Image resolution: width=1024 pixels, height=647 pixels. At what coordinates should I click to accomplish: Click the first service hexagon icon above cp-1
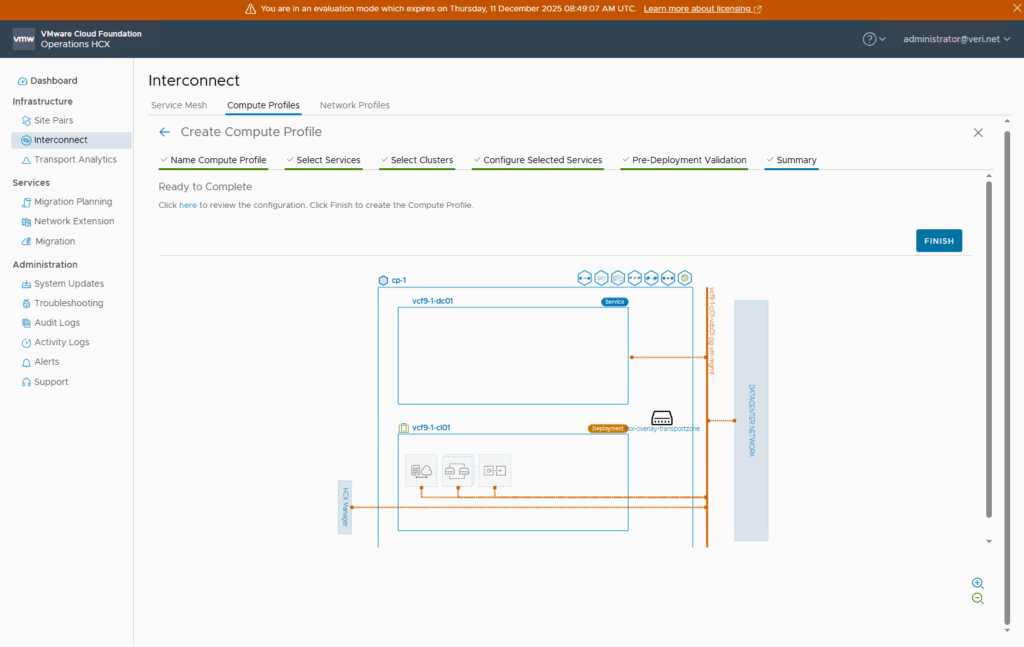pyautogui.click(x=584, y=277)
